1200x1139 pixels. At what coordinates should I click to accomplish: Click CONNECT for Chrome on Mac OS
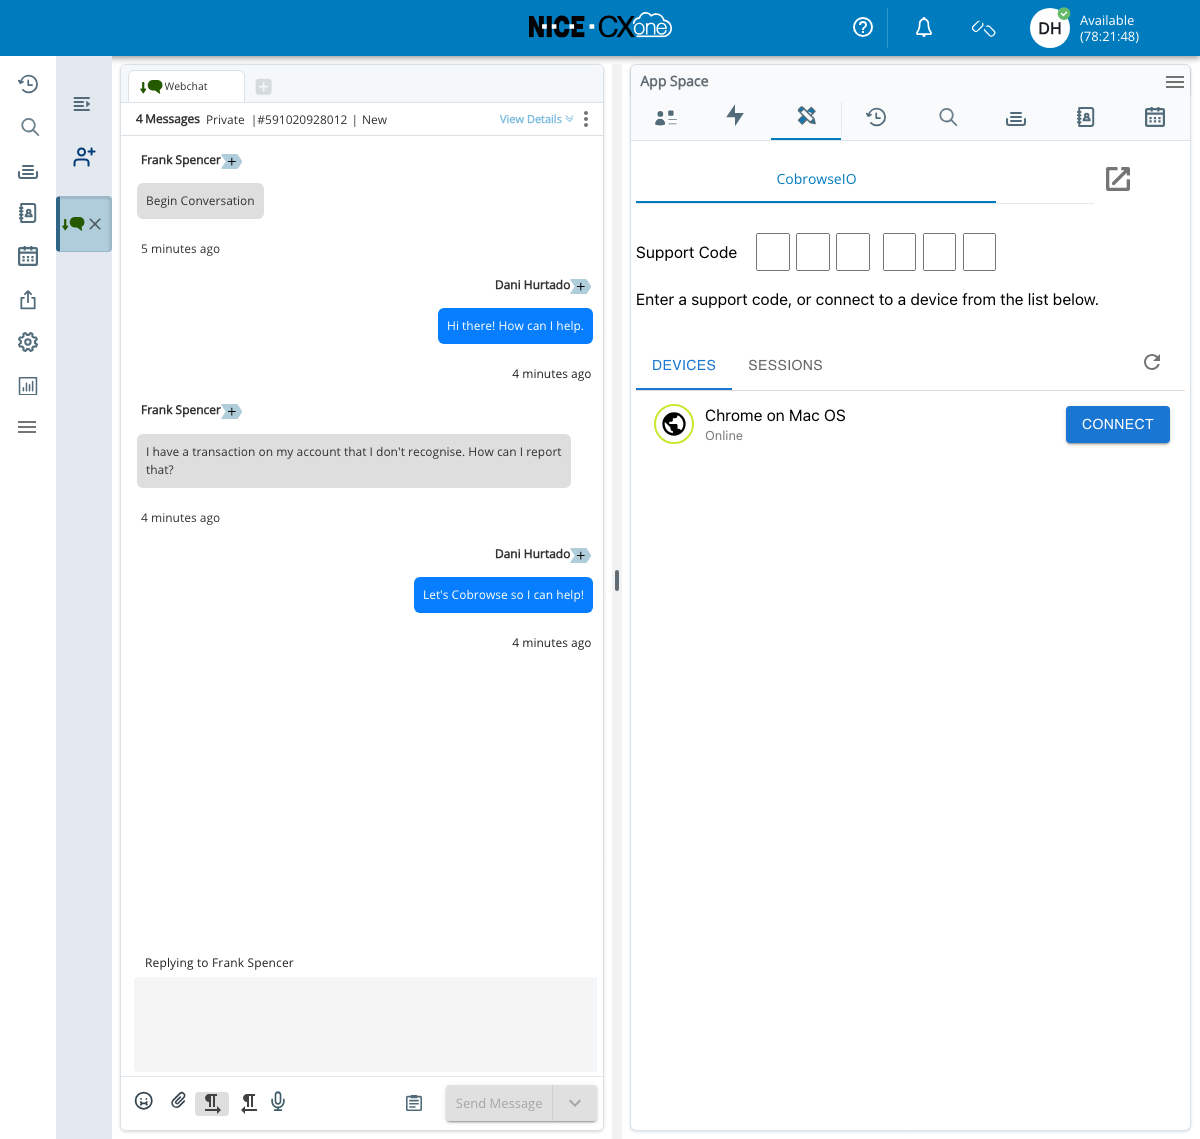1117,424
